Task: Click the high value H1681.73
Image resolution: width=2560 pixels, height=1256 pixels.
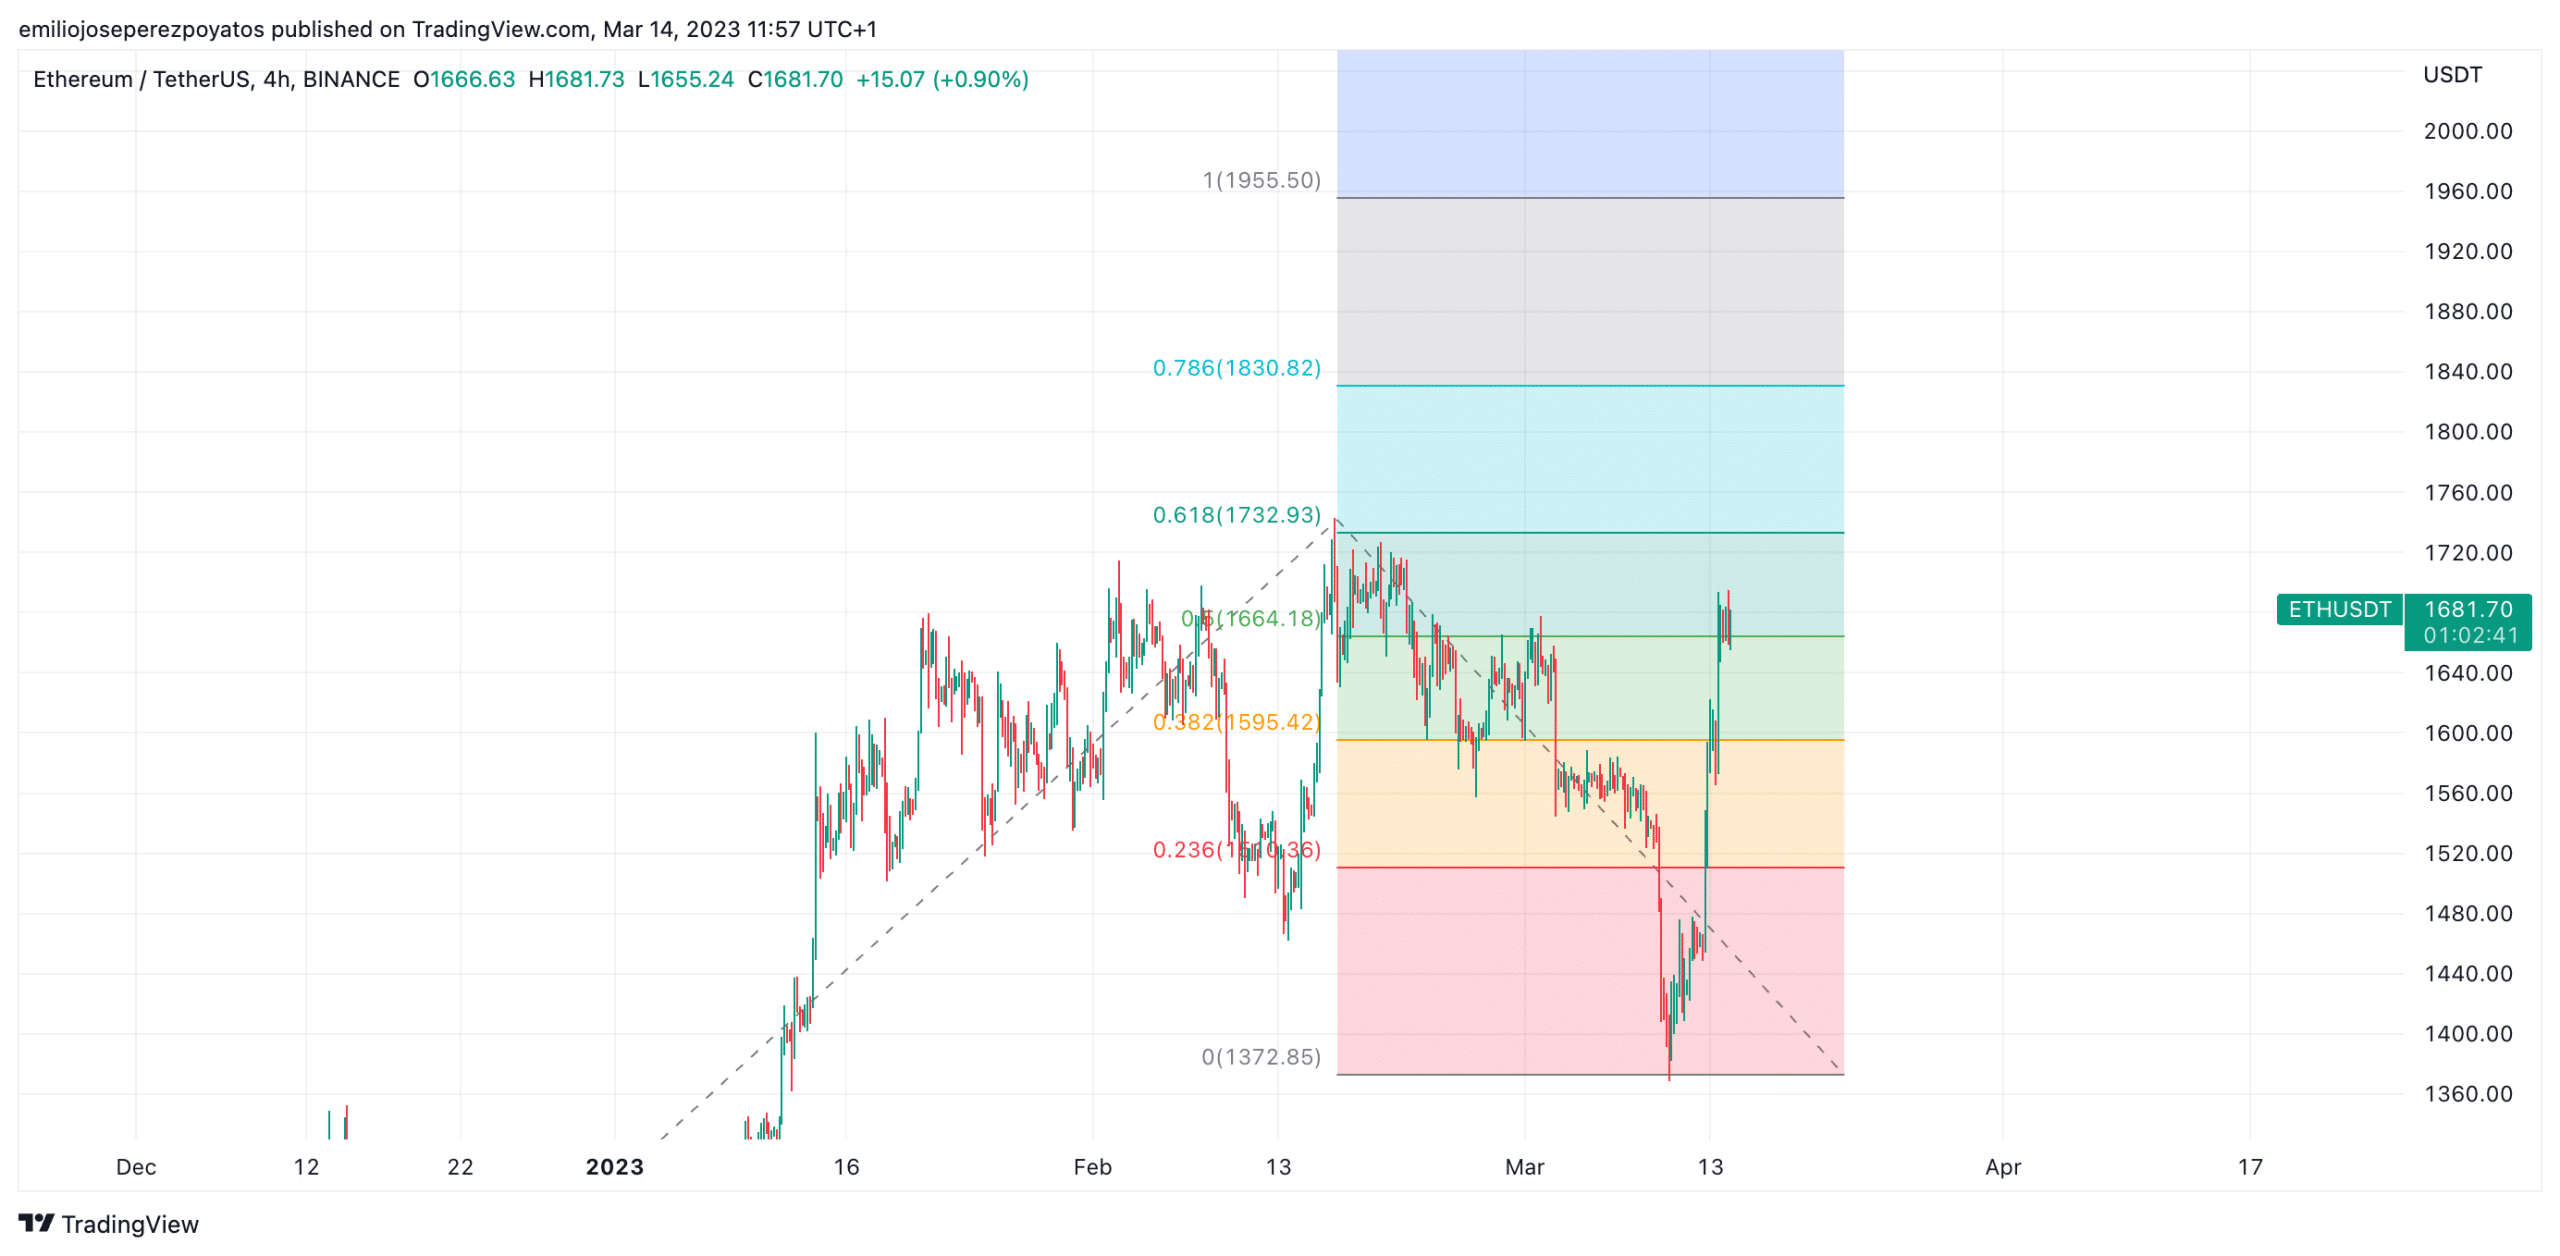Action: tap(576, 79)
